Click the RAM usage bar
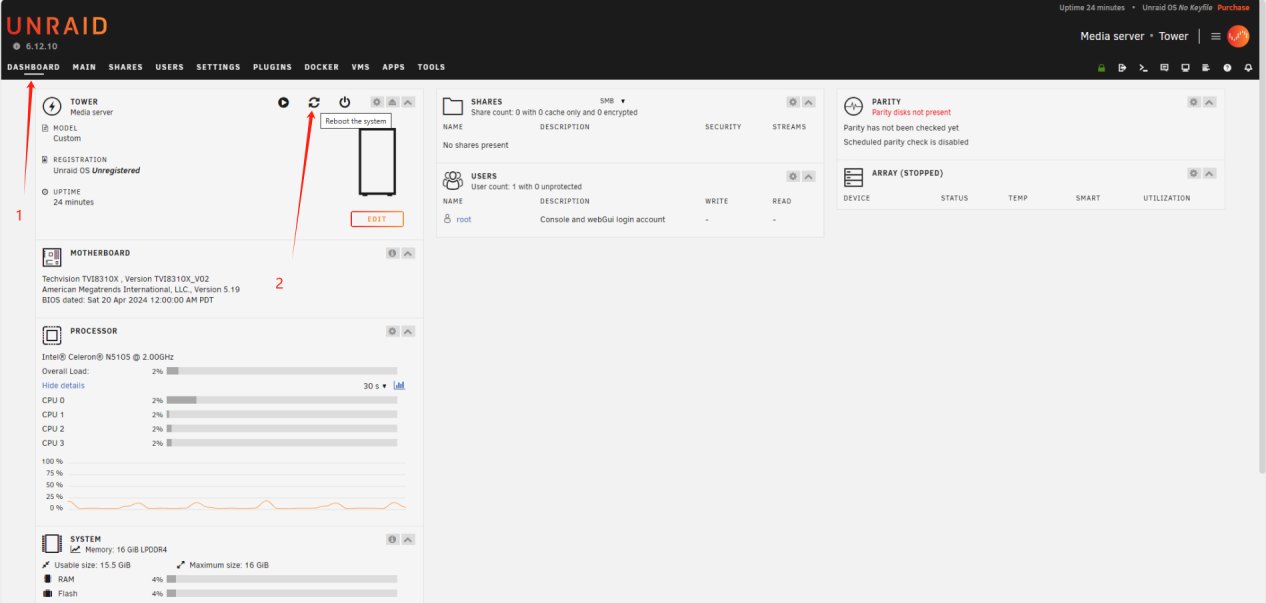The width and height of the screenshot is (1266, 603). [x=282, y=579]
